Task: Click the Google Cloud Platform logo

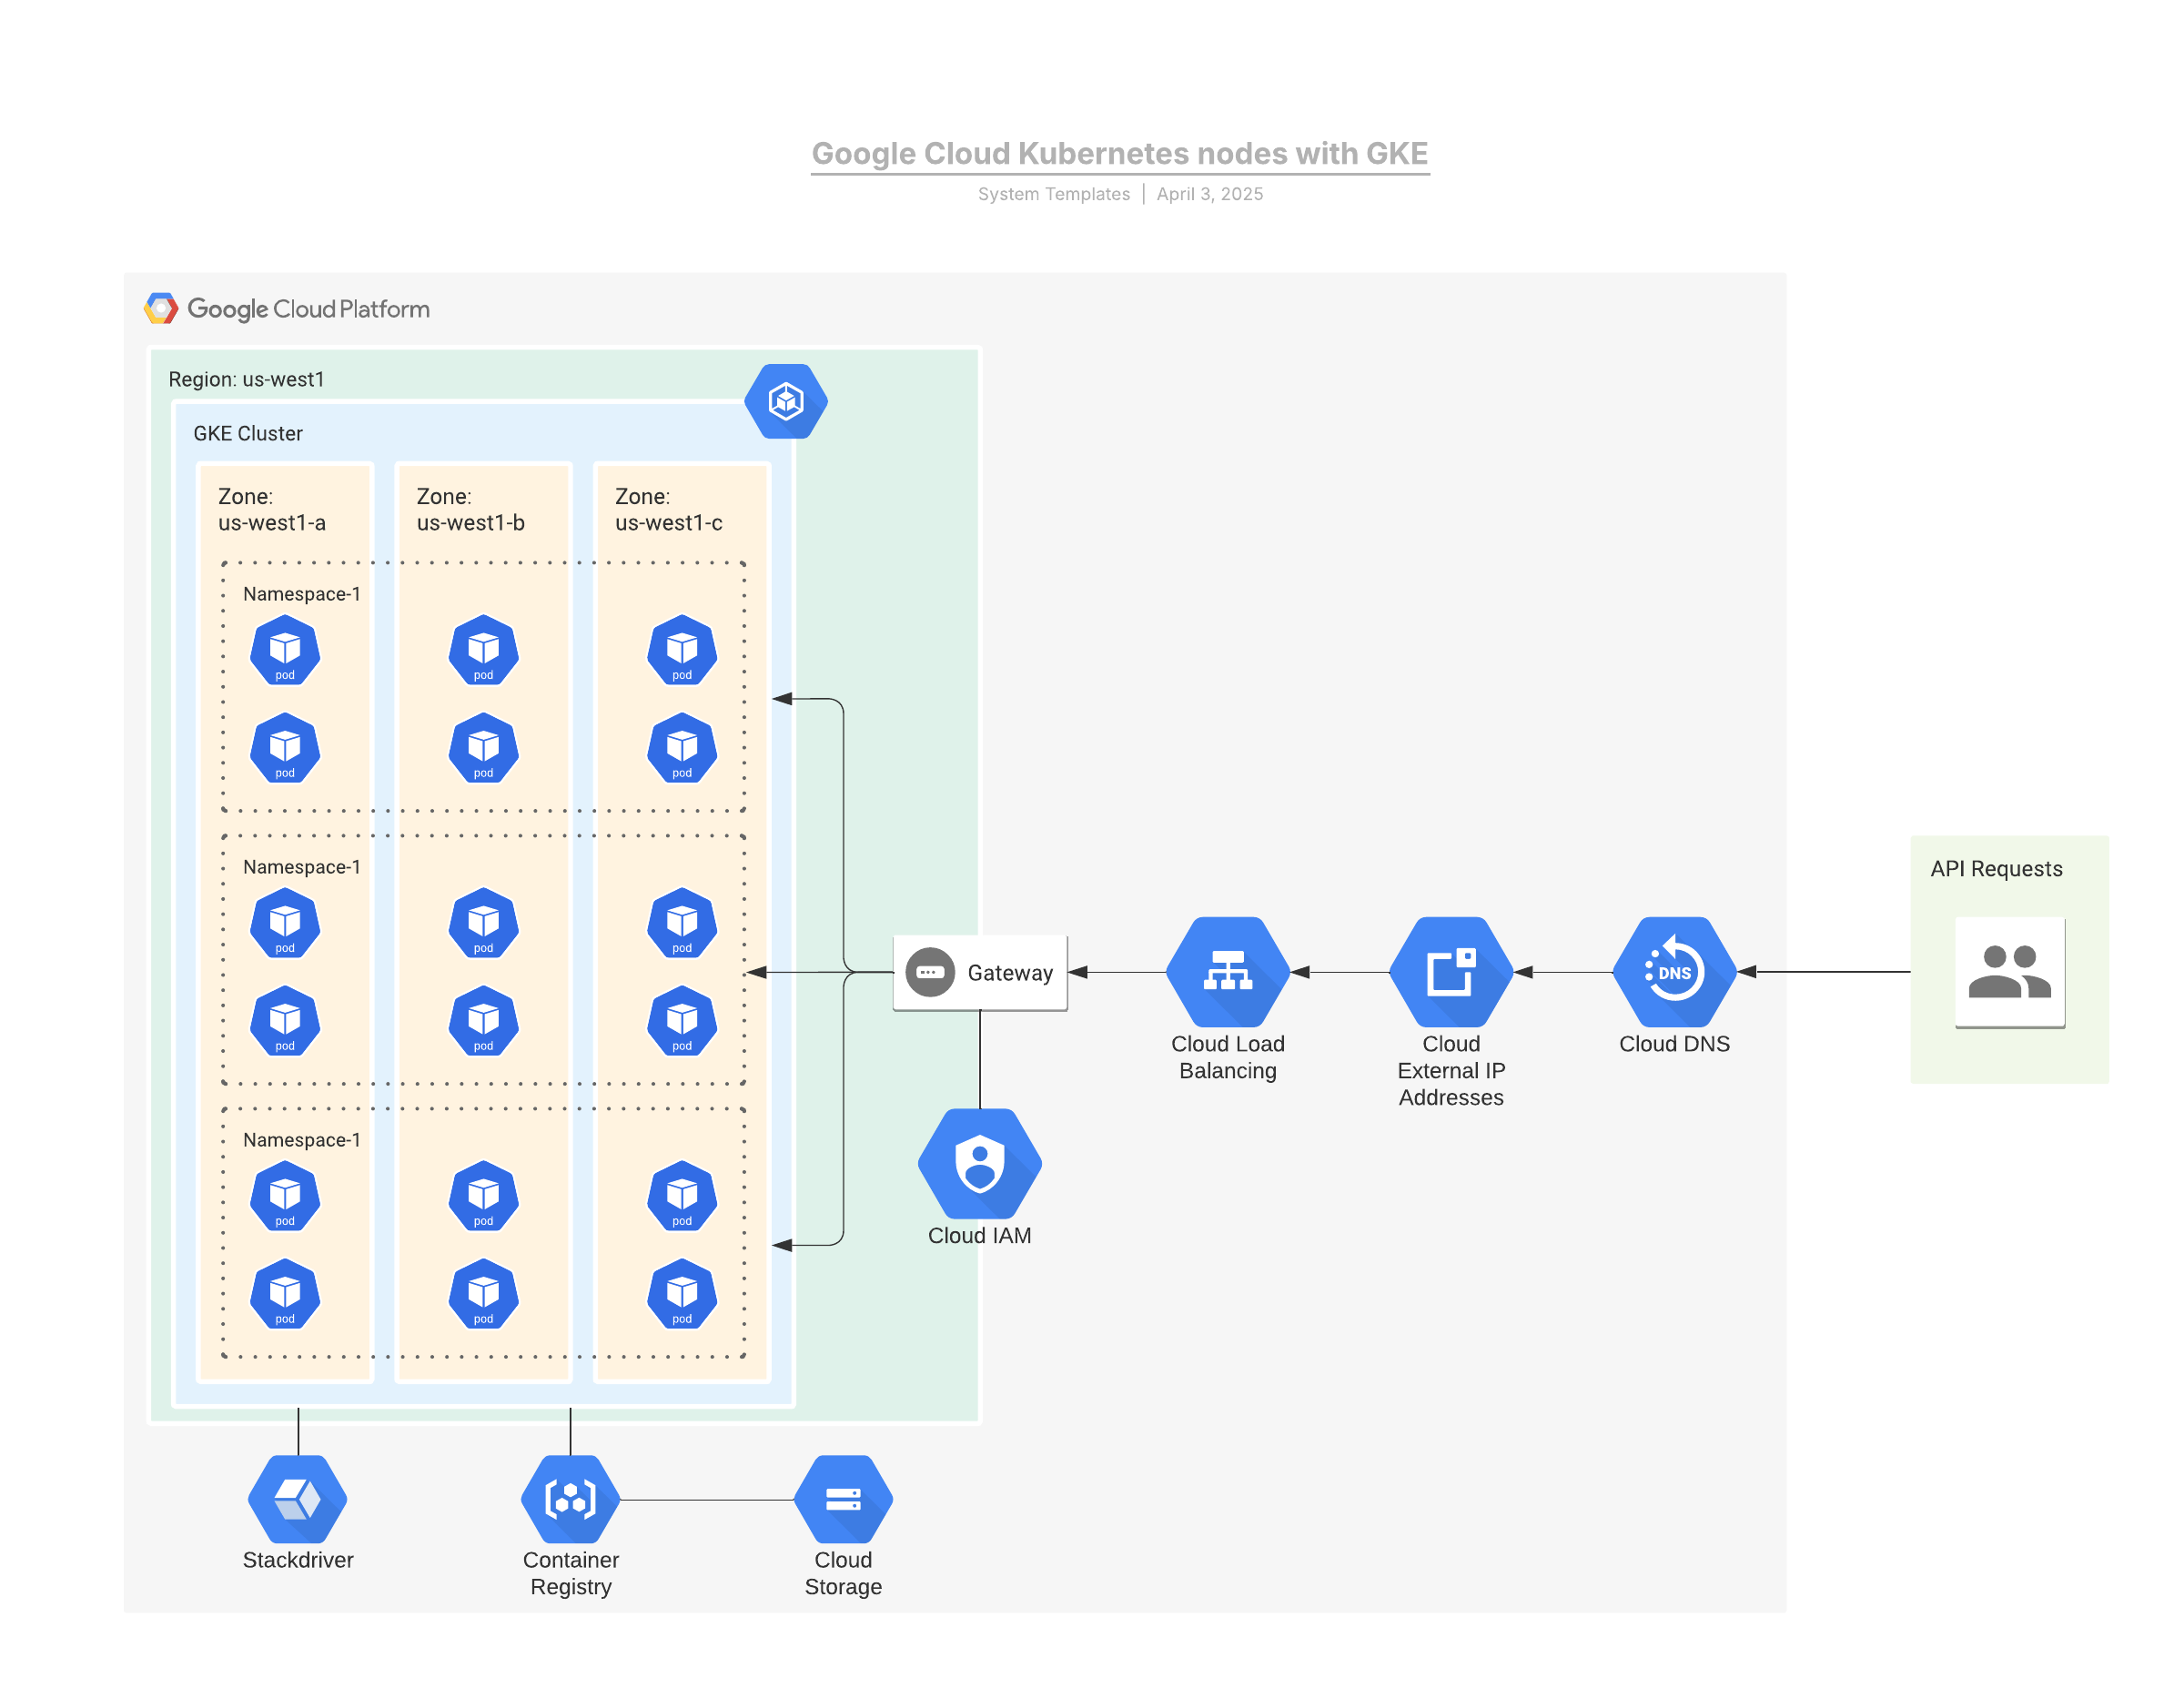Action: pyautogui.click(x=287, y=309)
